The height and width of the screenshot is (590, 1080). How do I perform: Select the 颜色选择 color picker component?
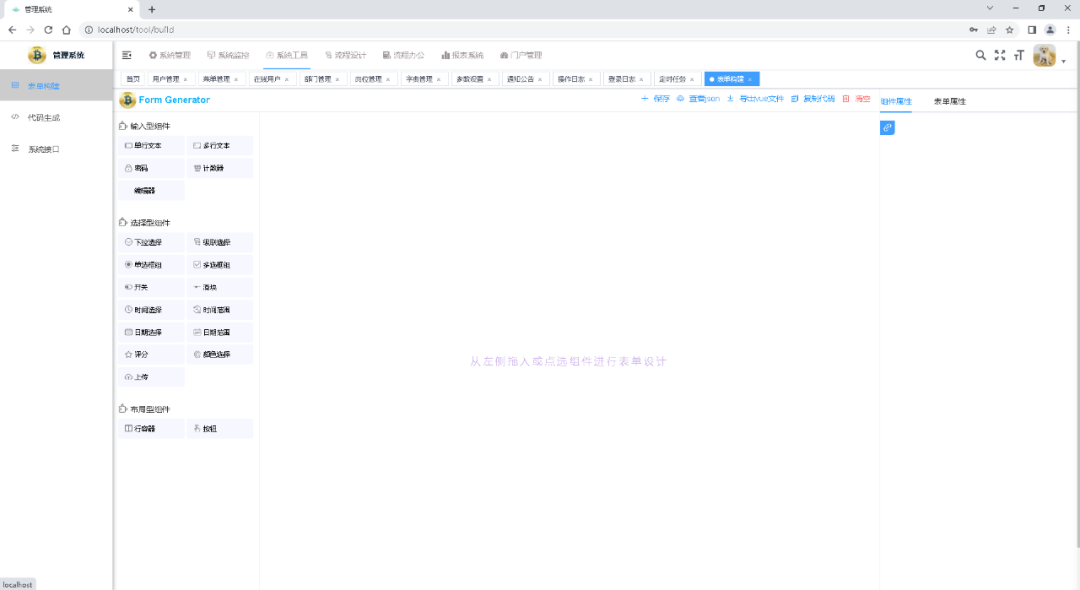pyautogui.click(x=219, y=354)
